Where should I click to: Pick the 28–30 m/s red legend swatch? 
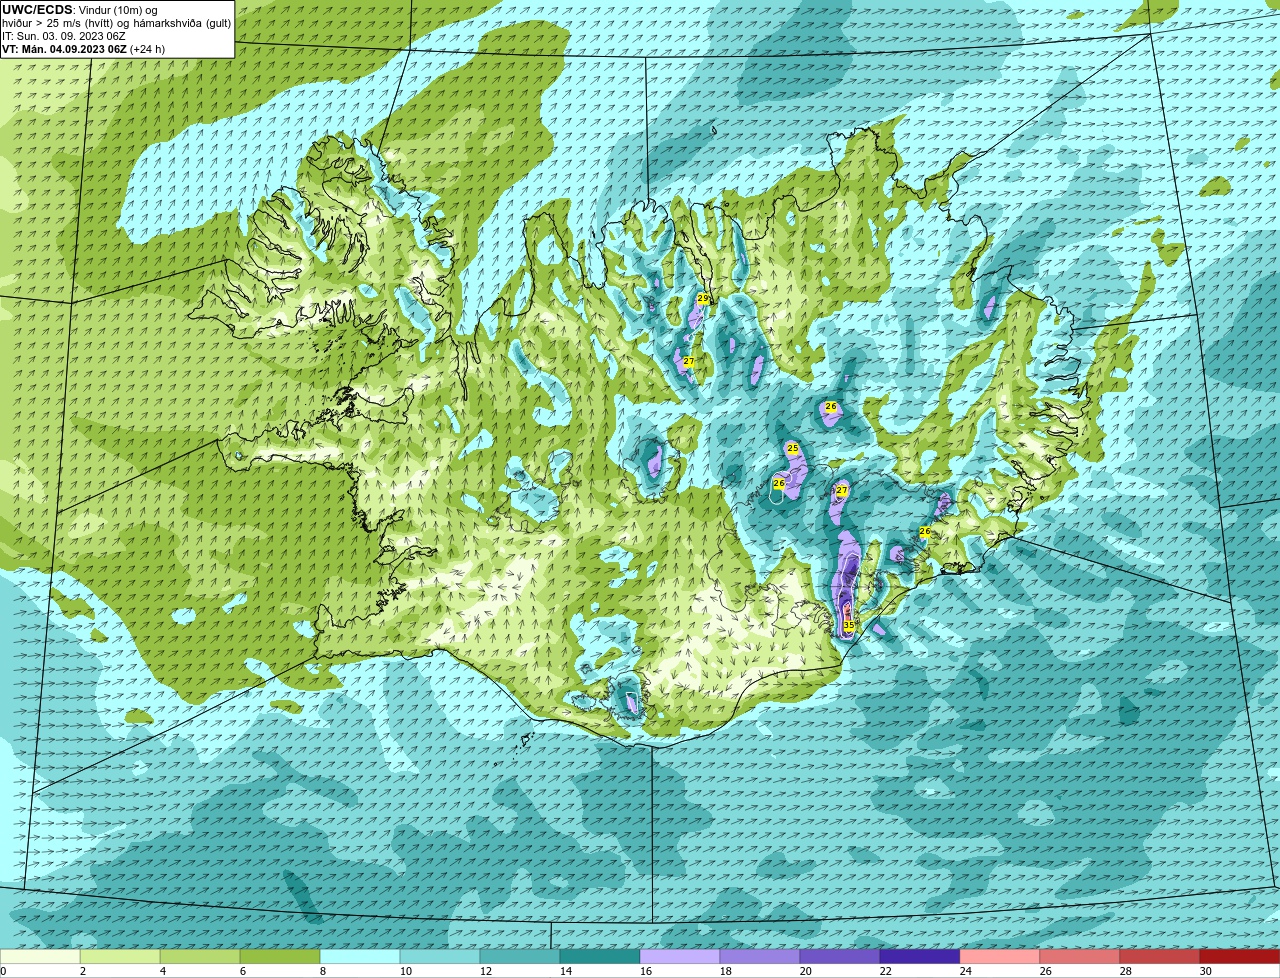pos(1160,956)
